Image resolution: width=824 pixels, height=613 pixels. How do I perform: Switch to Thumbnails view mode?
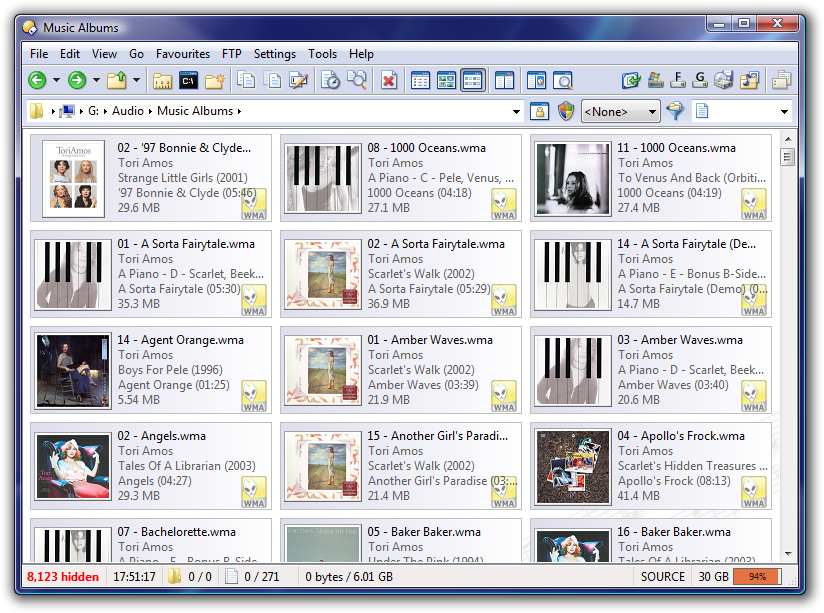tap(446, 80)
